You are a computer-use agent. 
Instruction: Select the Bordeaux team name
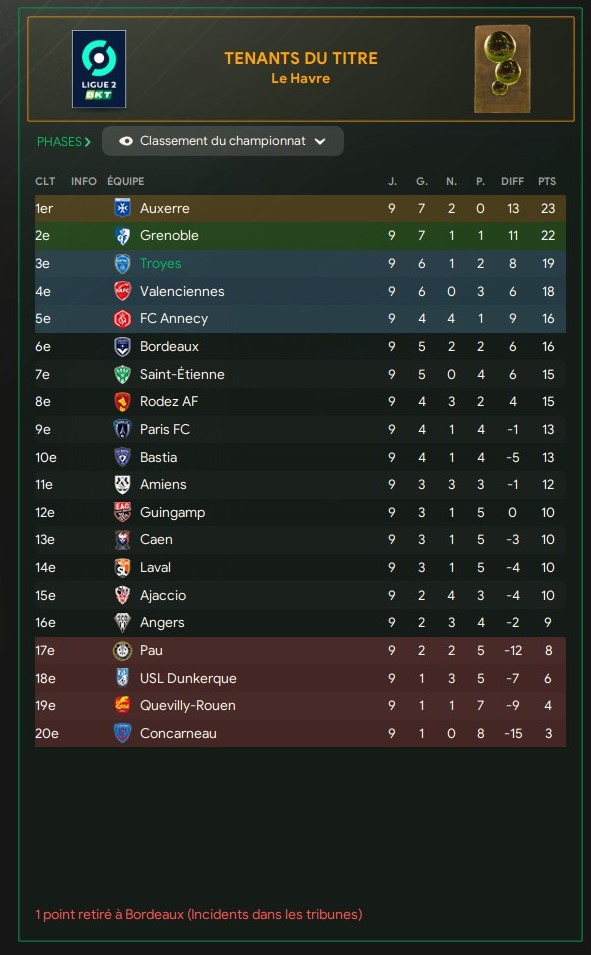click(x=169, y=346)
